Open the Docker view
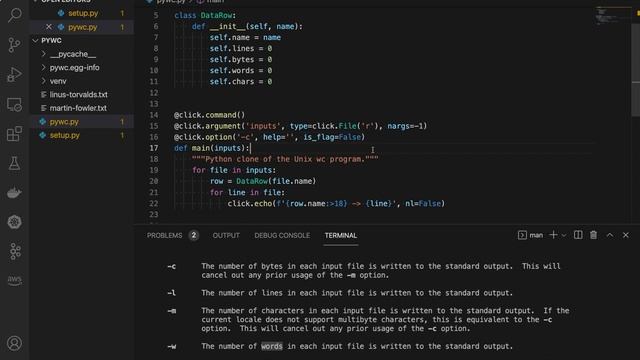This screenshot has height=360, width=640. pyautogui.click(x=15, y=193)
